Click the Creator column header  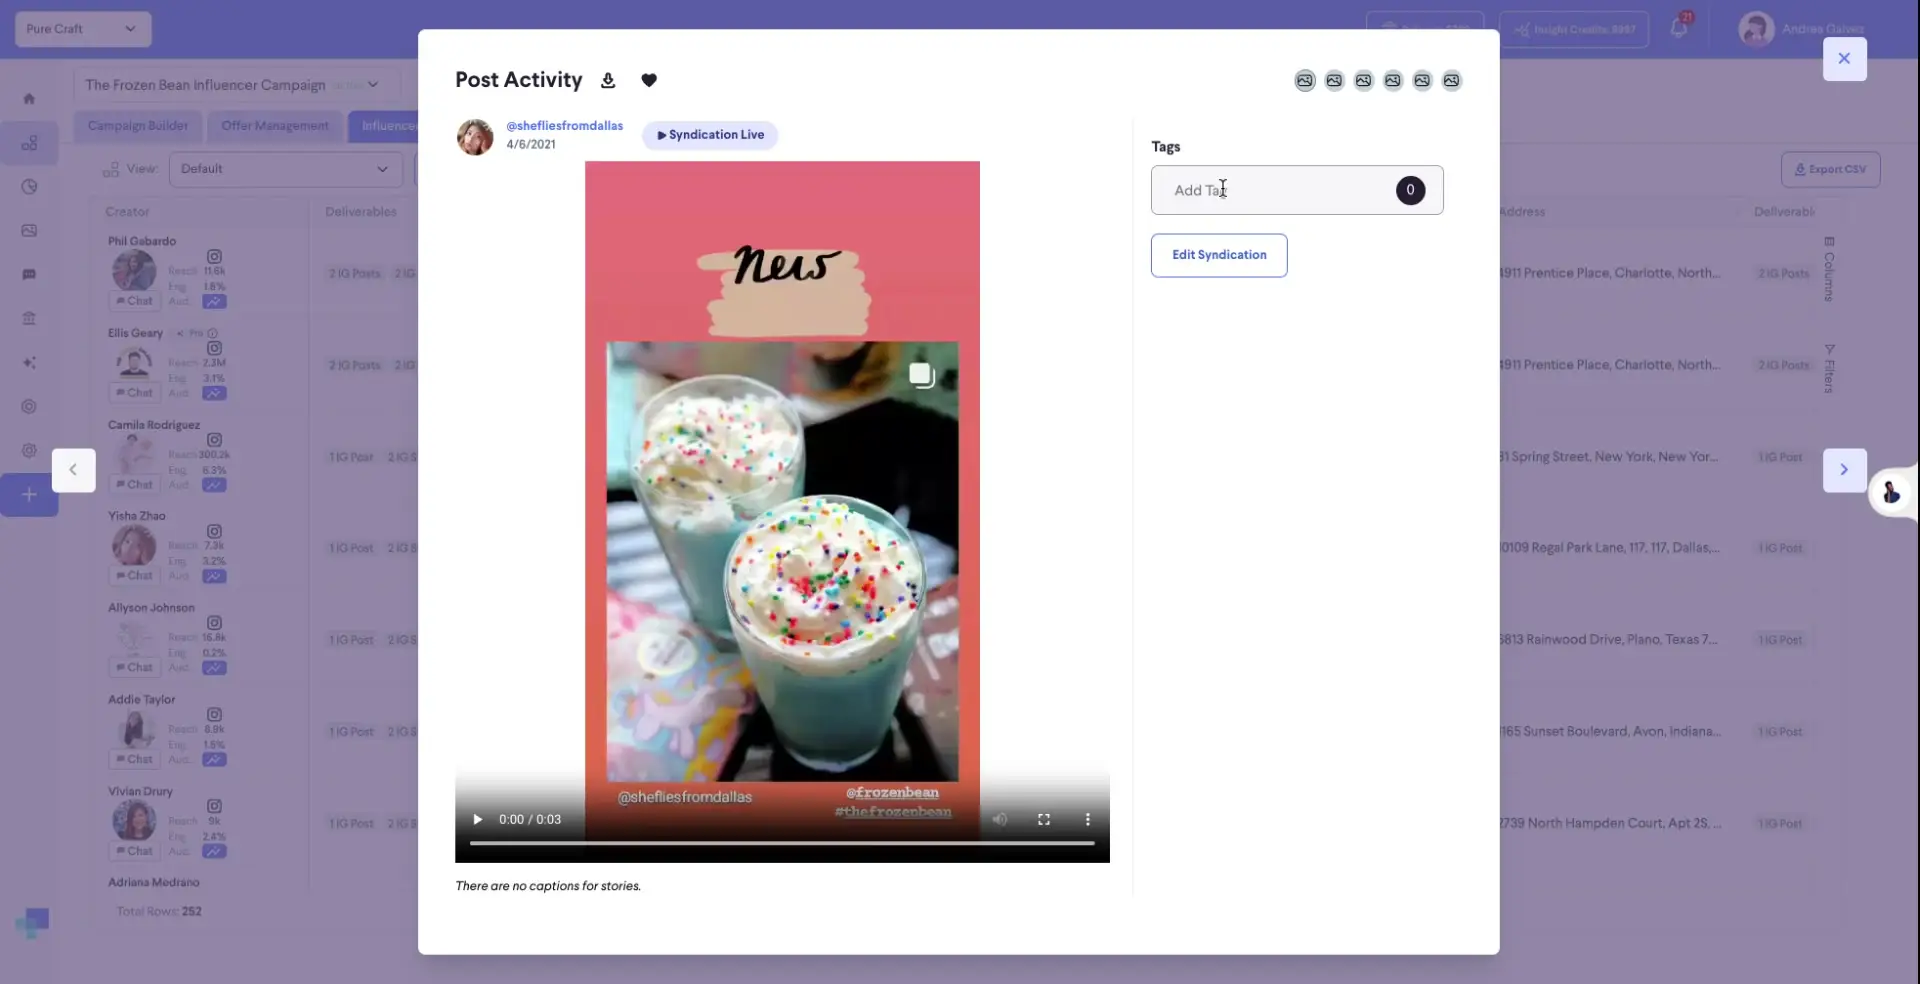[x=127, y=212]
